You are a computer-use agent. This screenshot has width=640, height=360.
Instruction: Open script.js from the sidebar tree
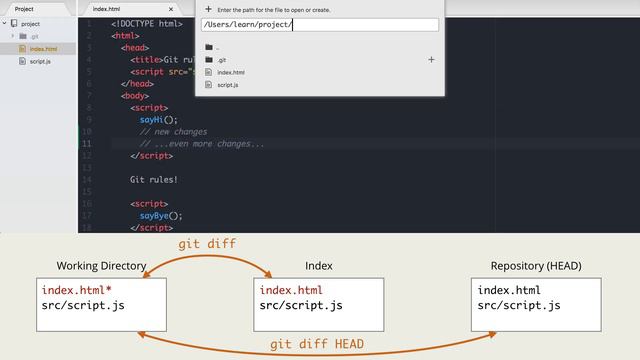[x=40, y=62]
